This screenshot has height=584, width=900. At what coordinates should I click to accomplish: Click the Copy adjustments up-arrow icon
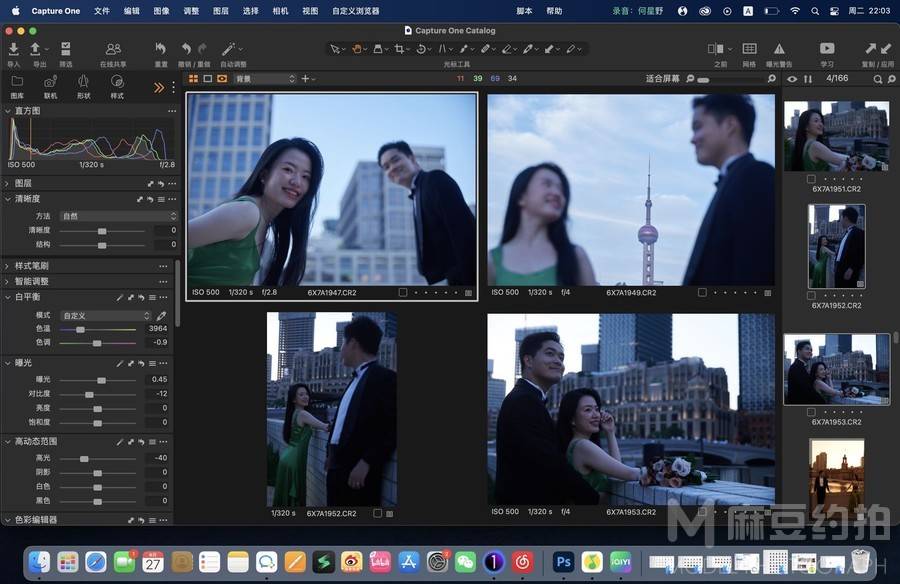[871, 49]
